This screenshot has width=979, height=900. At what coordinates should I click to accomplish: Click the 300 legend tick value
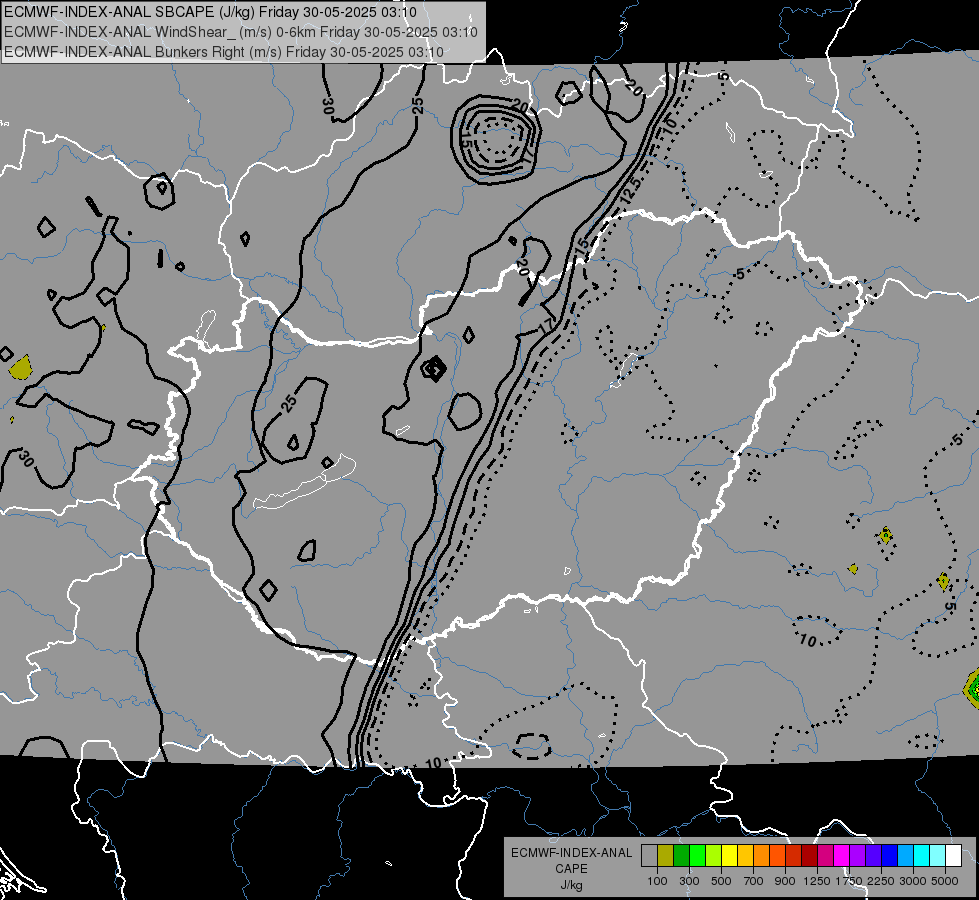(689, 881)
